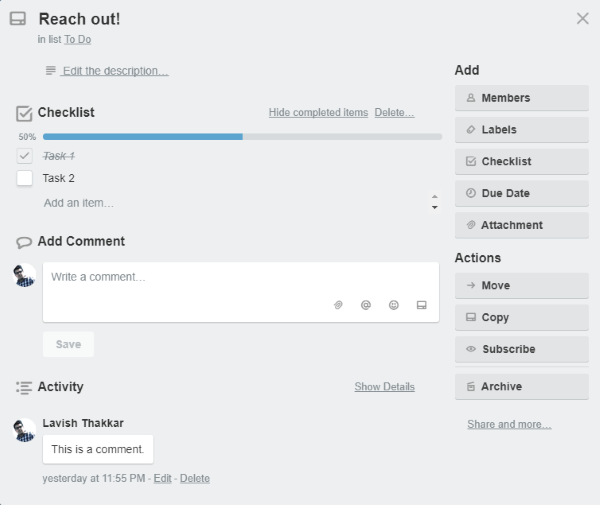Hide completed checklist items

[x=318, y=113]
